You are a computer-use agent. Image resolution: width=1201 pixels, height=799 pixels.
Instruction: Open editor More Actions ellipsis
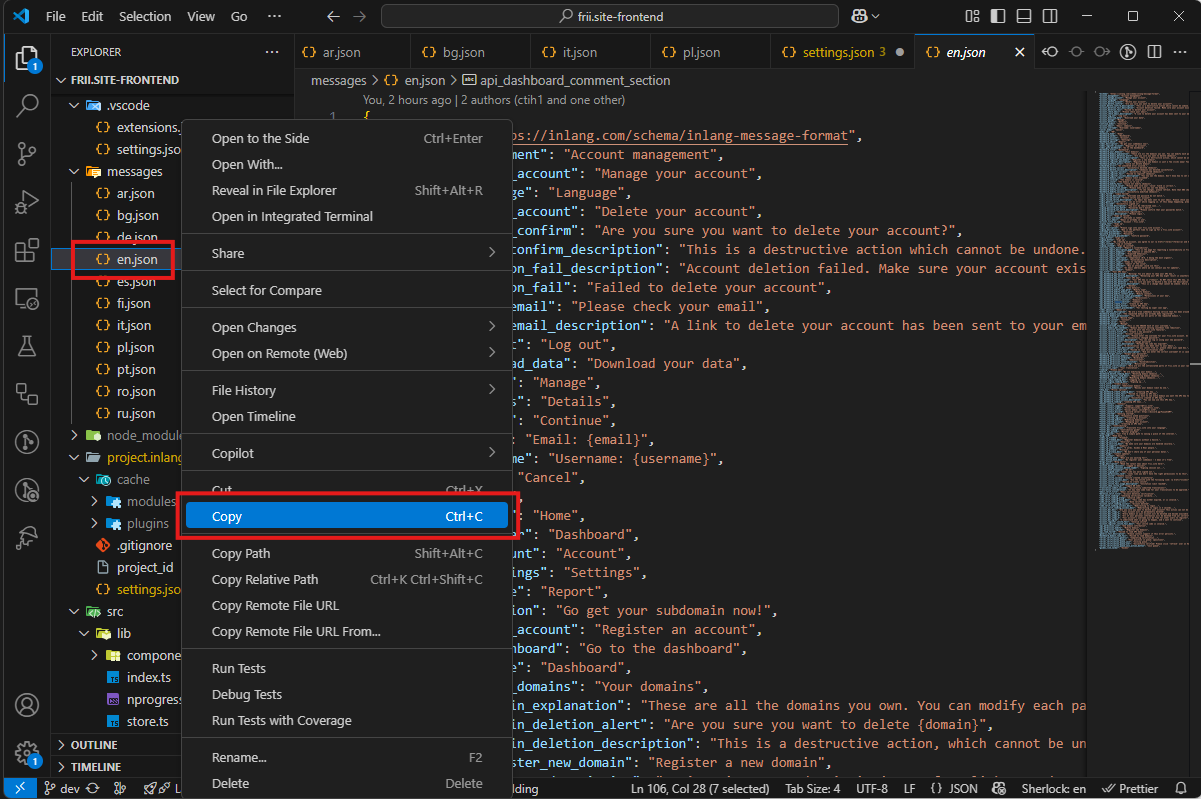point(1180,52)
